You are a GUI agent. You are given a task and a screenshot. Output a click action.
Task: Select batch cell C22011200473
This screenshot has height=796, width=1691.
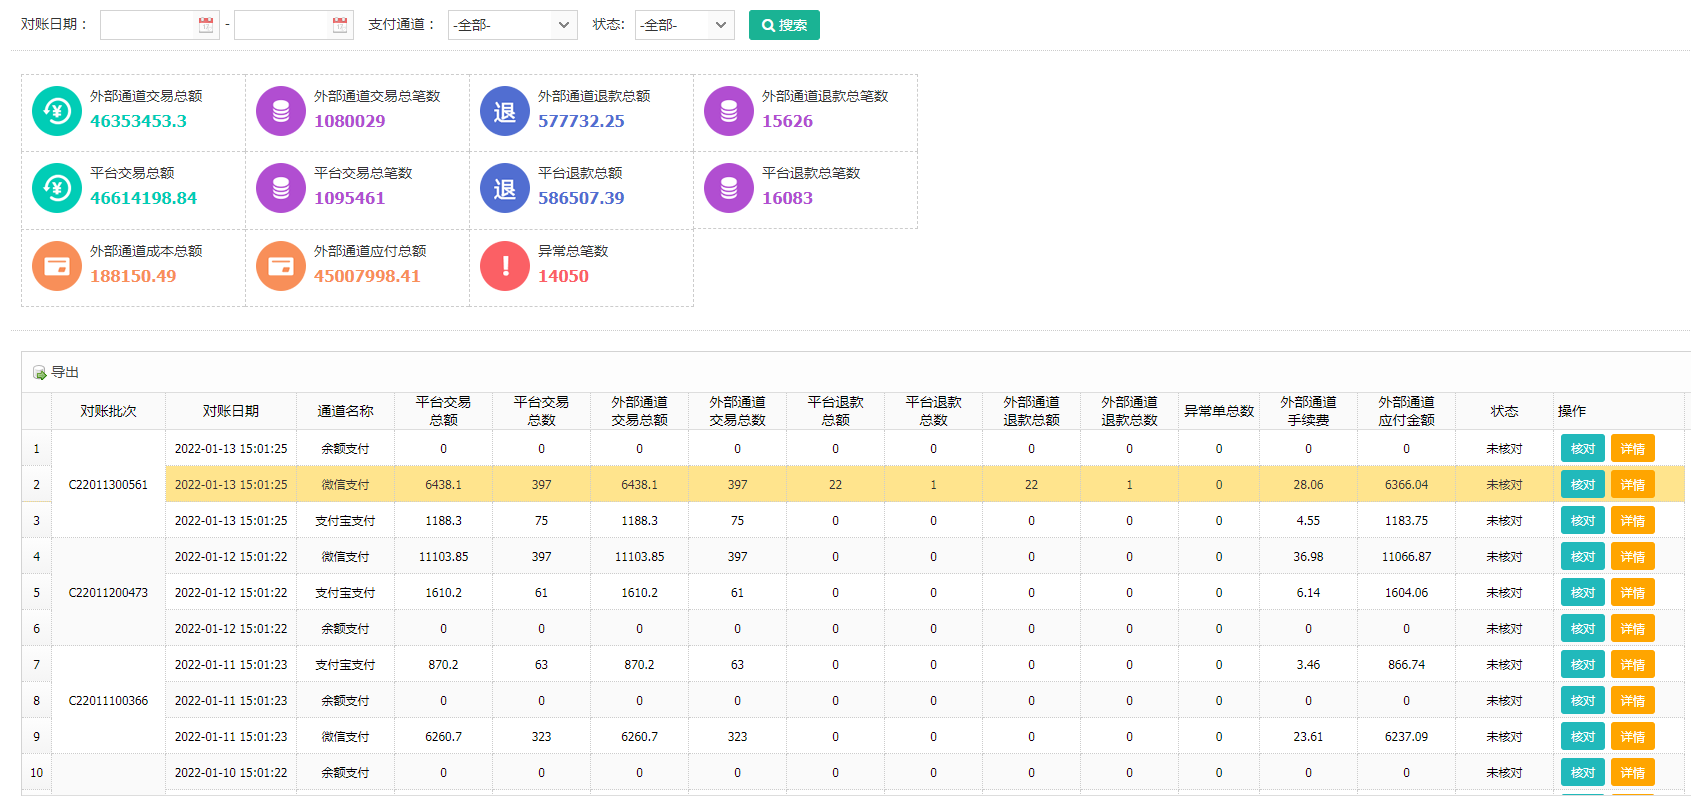pyautogui.click(x=108, y=592)
